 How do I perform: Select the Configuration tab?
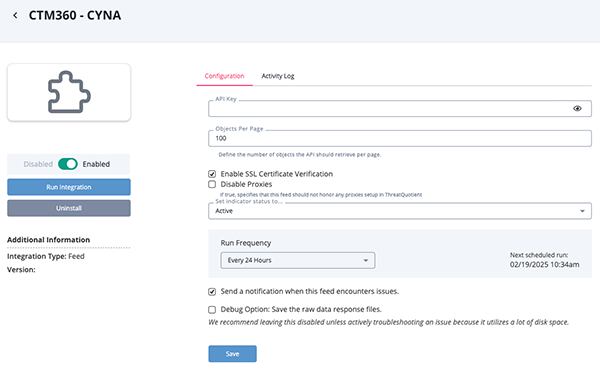224,76
